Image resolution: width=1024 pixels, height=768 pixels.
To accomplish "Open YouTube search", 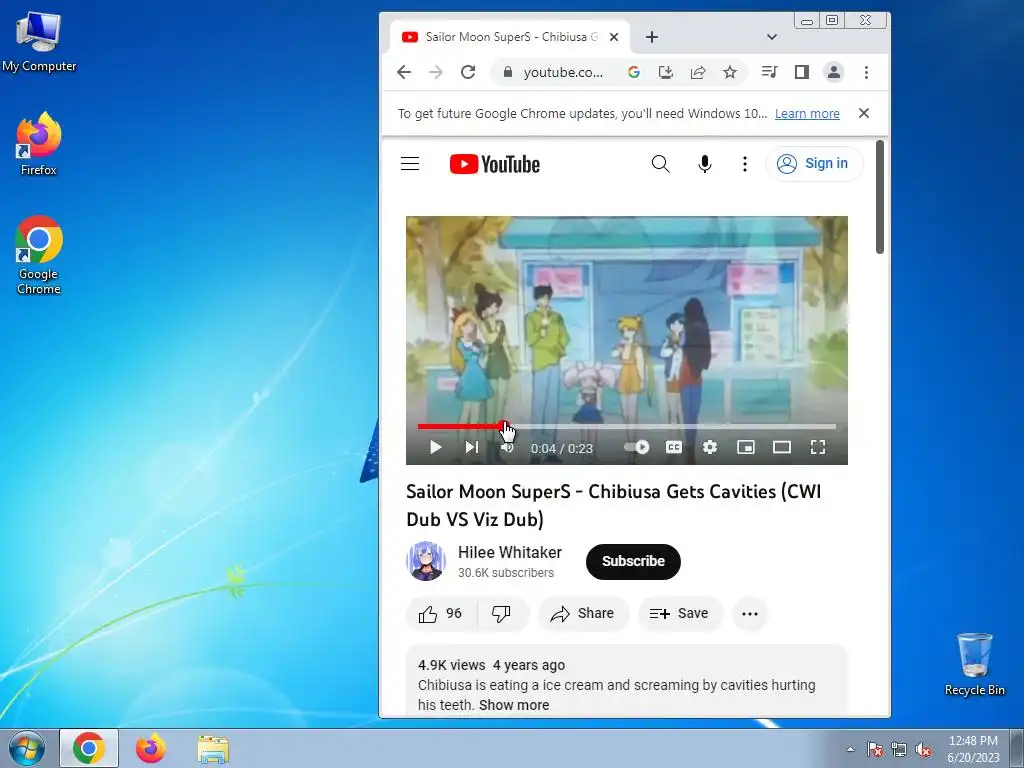I will pyautogui.click(x=660, y=164).
